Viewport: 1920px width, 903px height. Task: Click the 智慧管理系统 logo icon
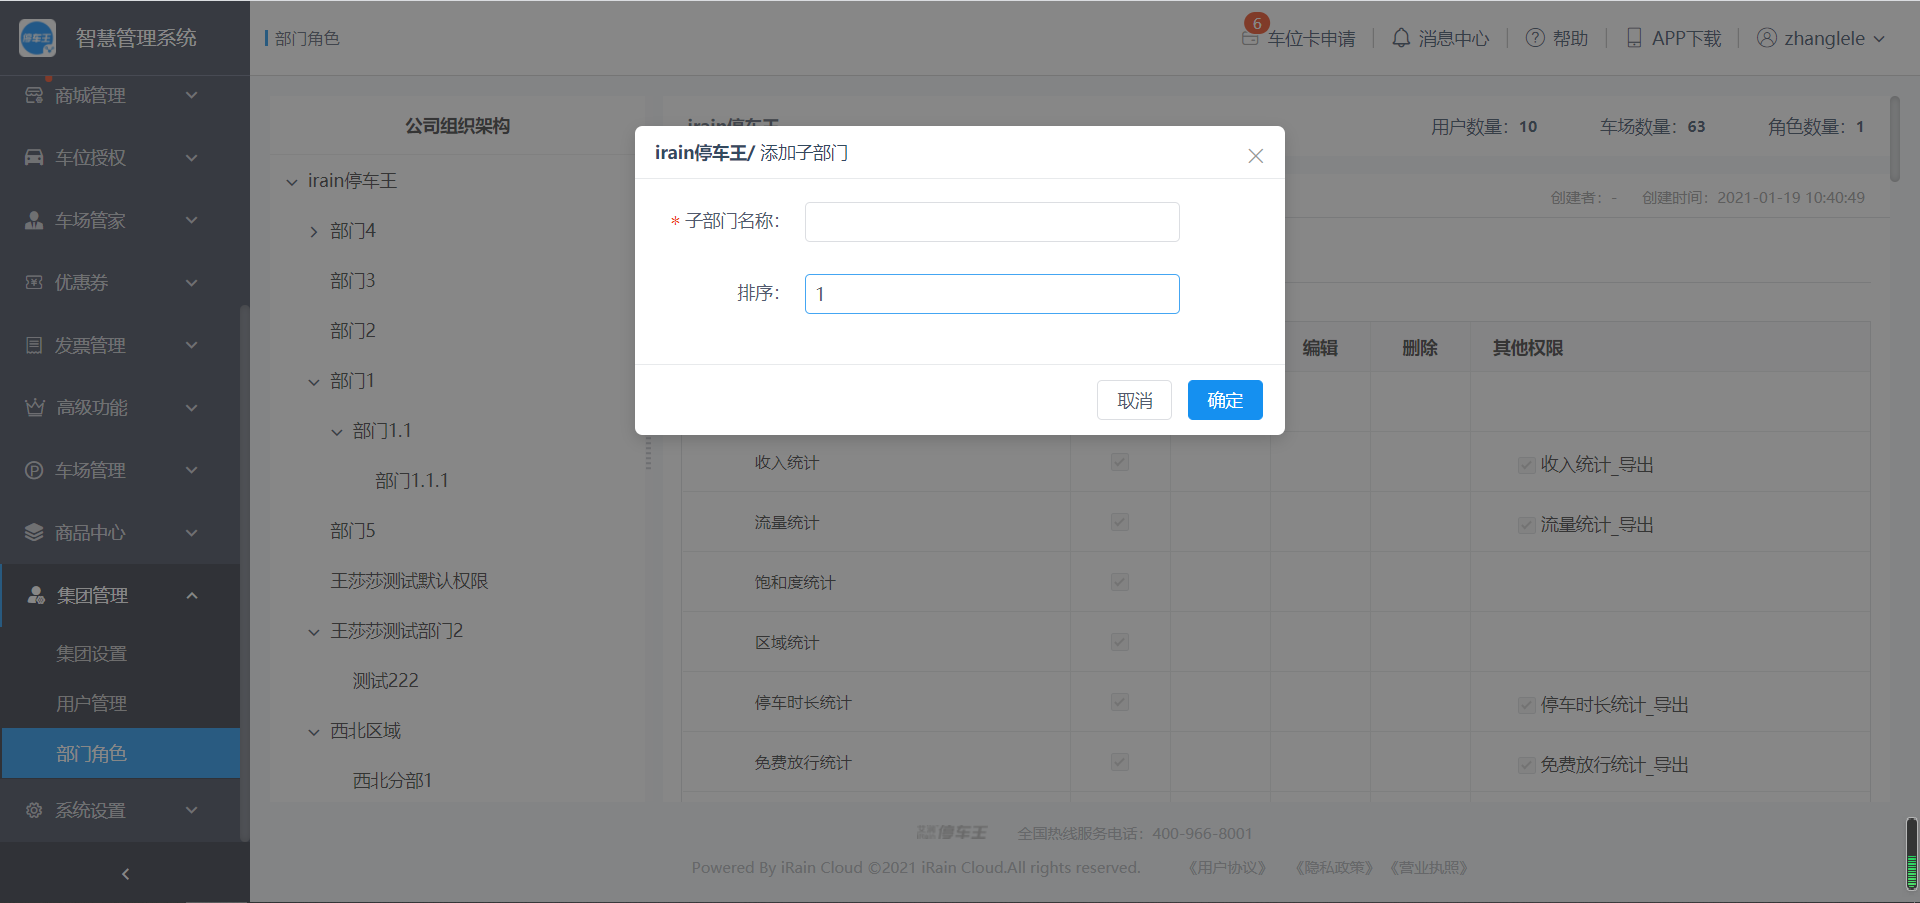(37, 38)
